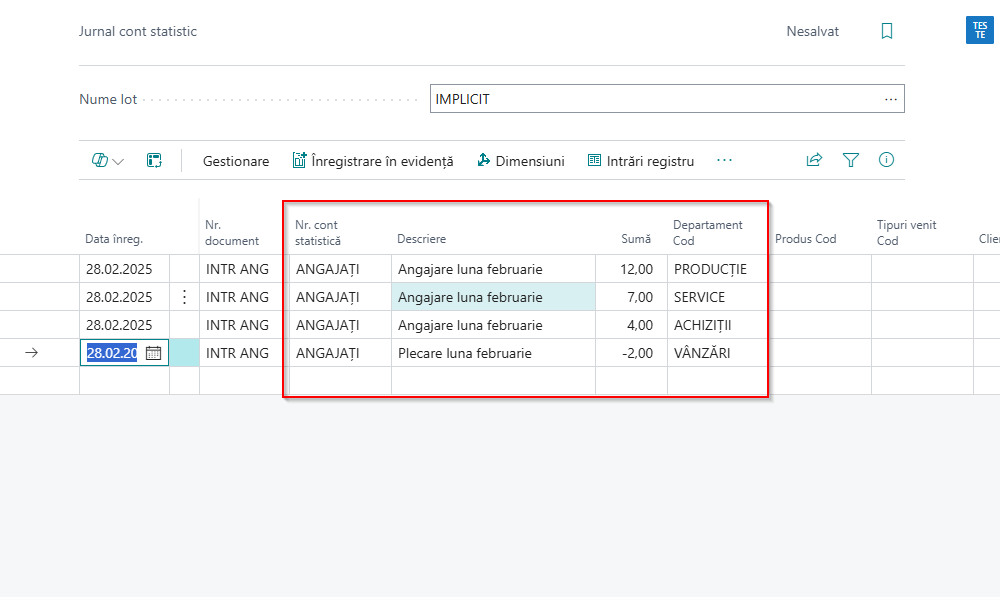1000x600 pixels.
Task: Click ANGAJAȚI account in VÂNZĂRI row
Action: click(x=341, y=353)
